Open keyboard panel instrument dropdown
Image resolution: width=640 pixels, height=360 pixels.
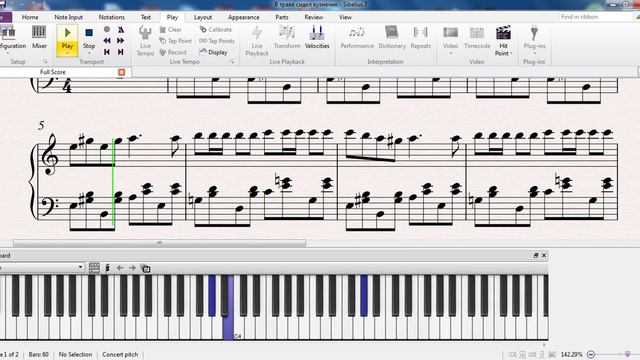coord(80,267)
